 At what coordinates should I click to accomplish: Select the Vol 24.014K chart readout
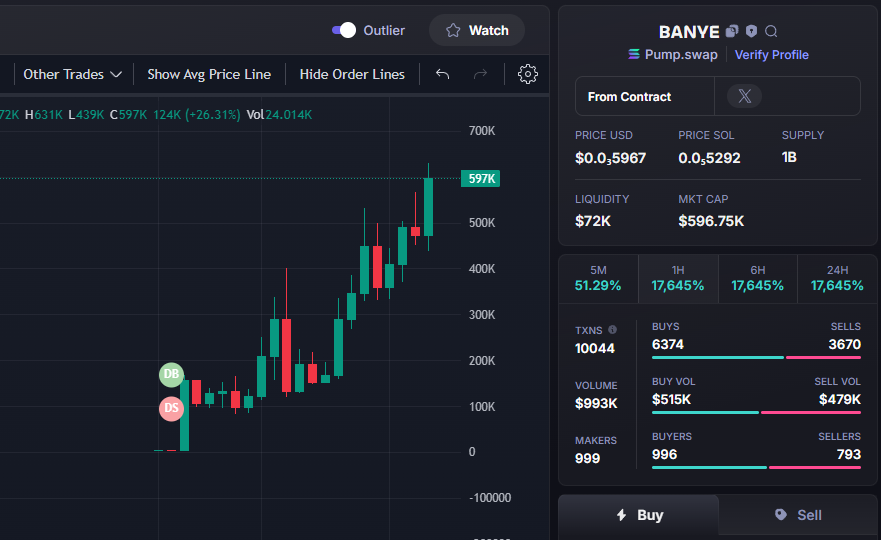click(279, 115)
